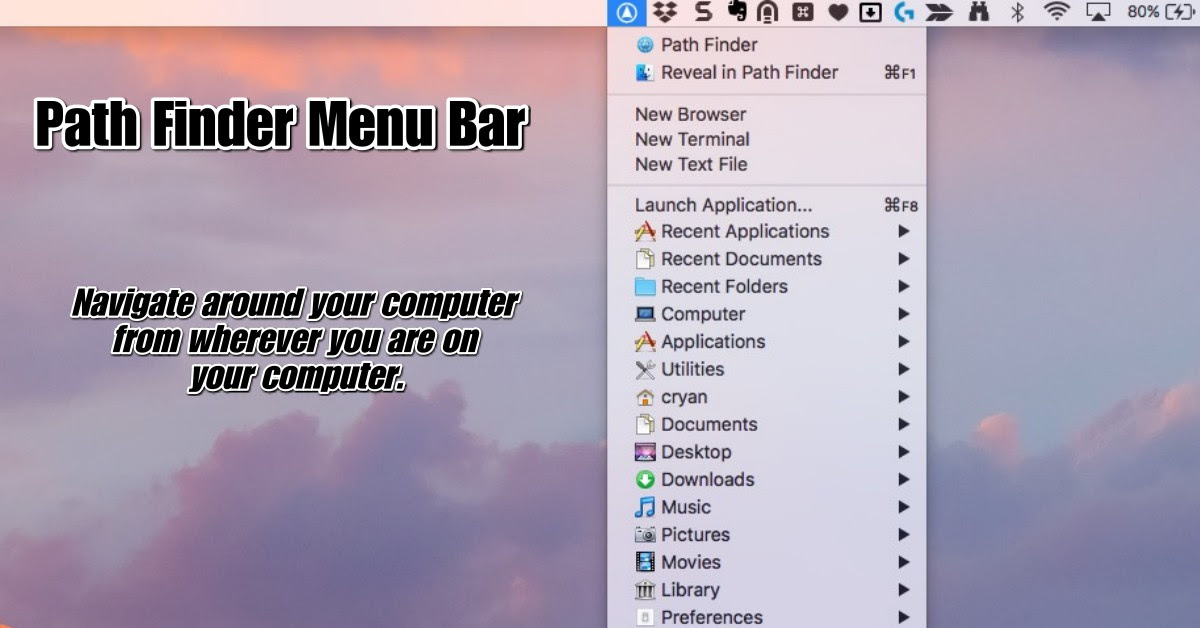Image resolution: width=1200 pixels, height=628 pixels.
Task: Click the Preferences switch icon
Action: click(x=645, y=617)
